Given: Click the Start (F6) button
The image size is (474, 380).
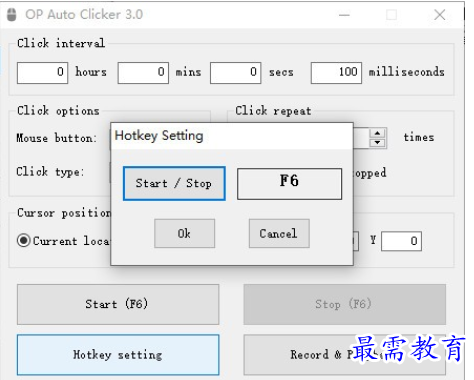Looking at the screenshot, I should tap(118, 304).
